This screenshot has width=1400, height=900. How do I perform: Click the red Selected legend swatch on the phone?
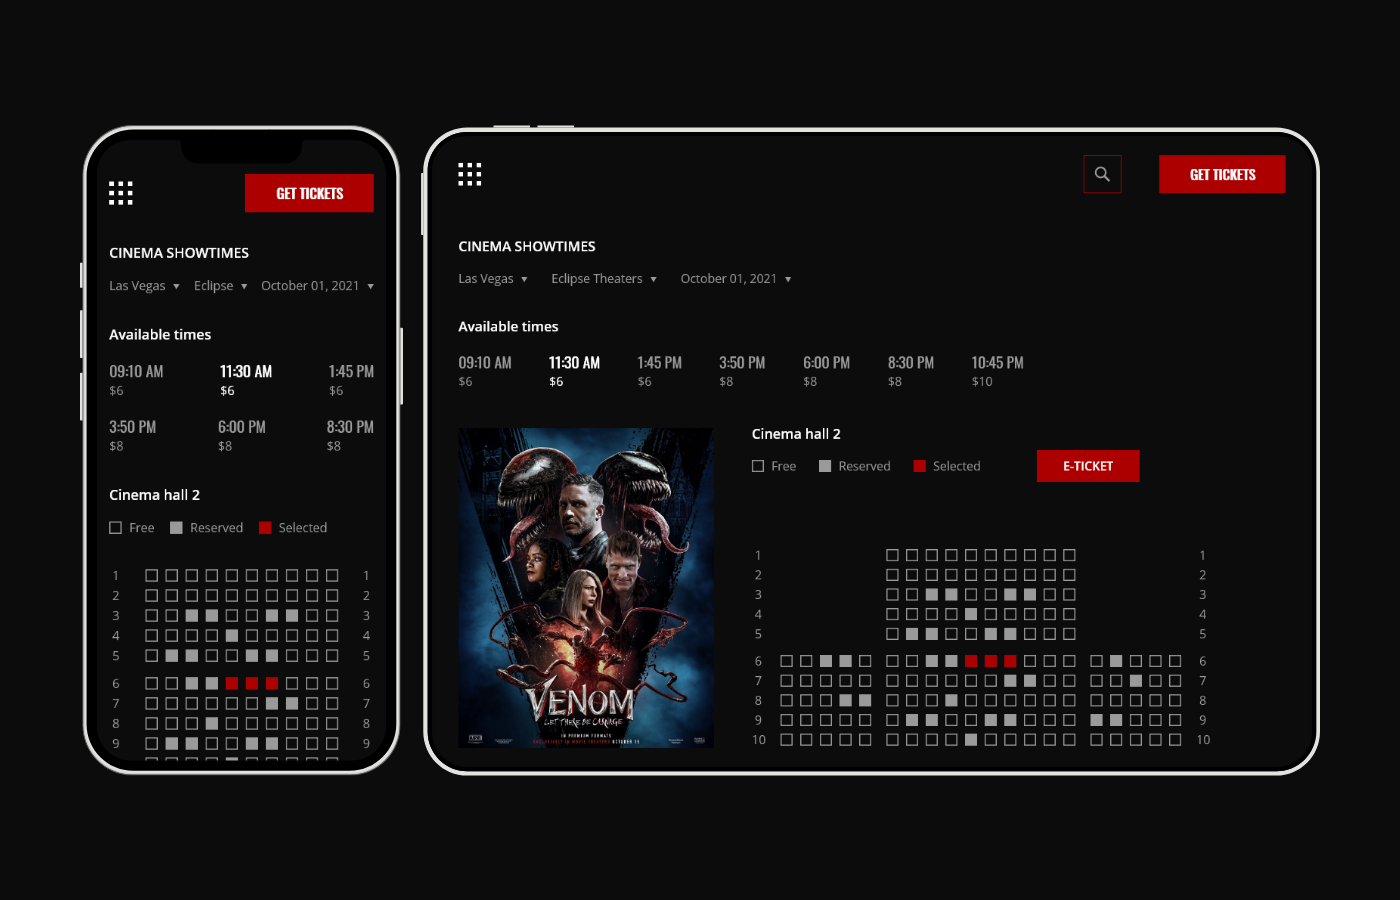tap(265, 528)
